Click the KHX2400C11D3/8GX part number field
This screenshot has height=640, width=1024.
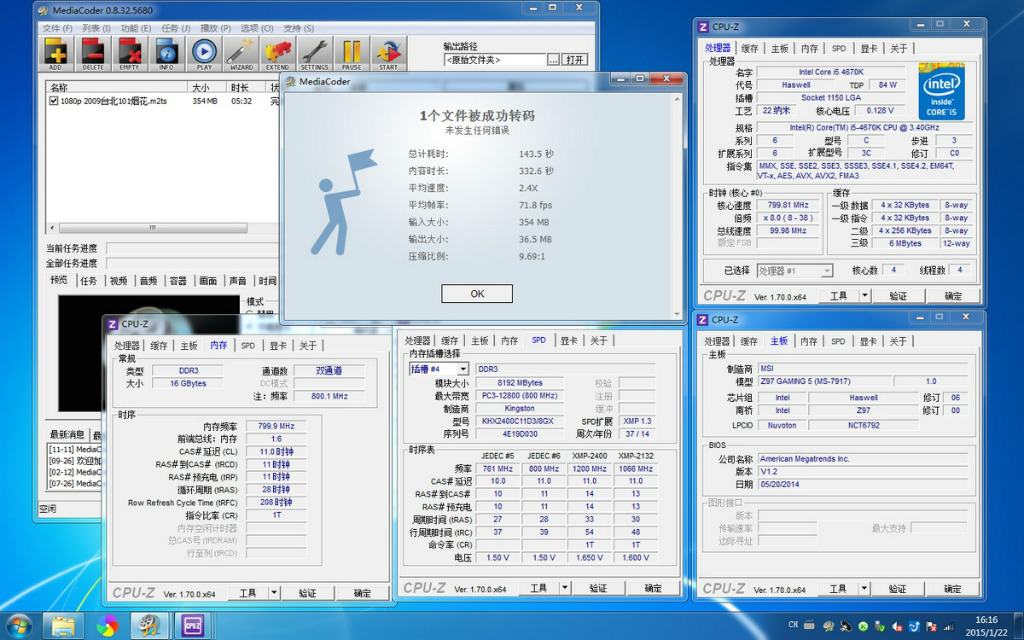point(519,421)
